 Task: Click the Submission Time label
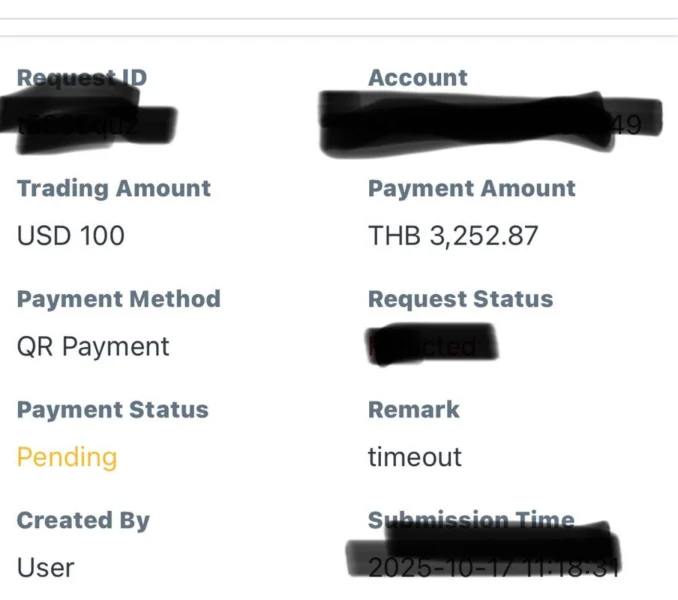pyautogui.click(x=470, y=520)
